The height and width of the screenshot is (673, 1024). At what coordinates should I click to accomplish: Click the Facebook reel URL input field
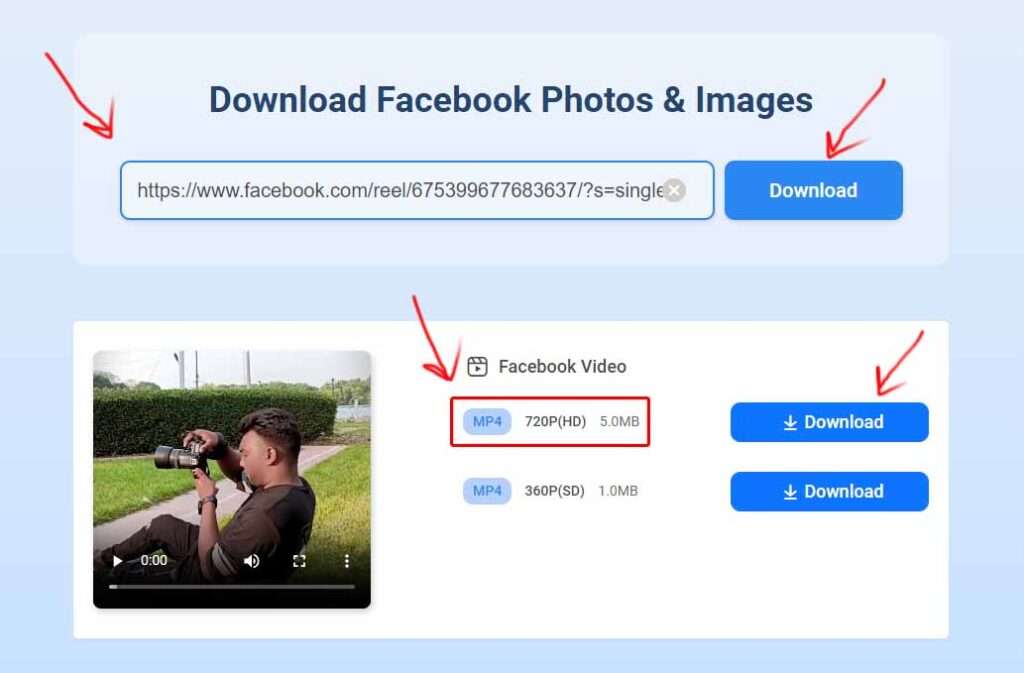pyautogui.click(x=417, y=190)
